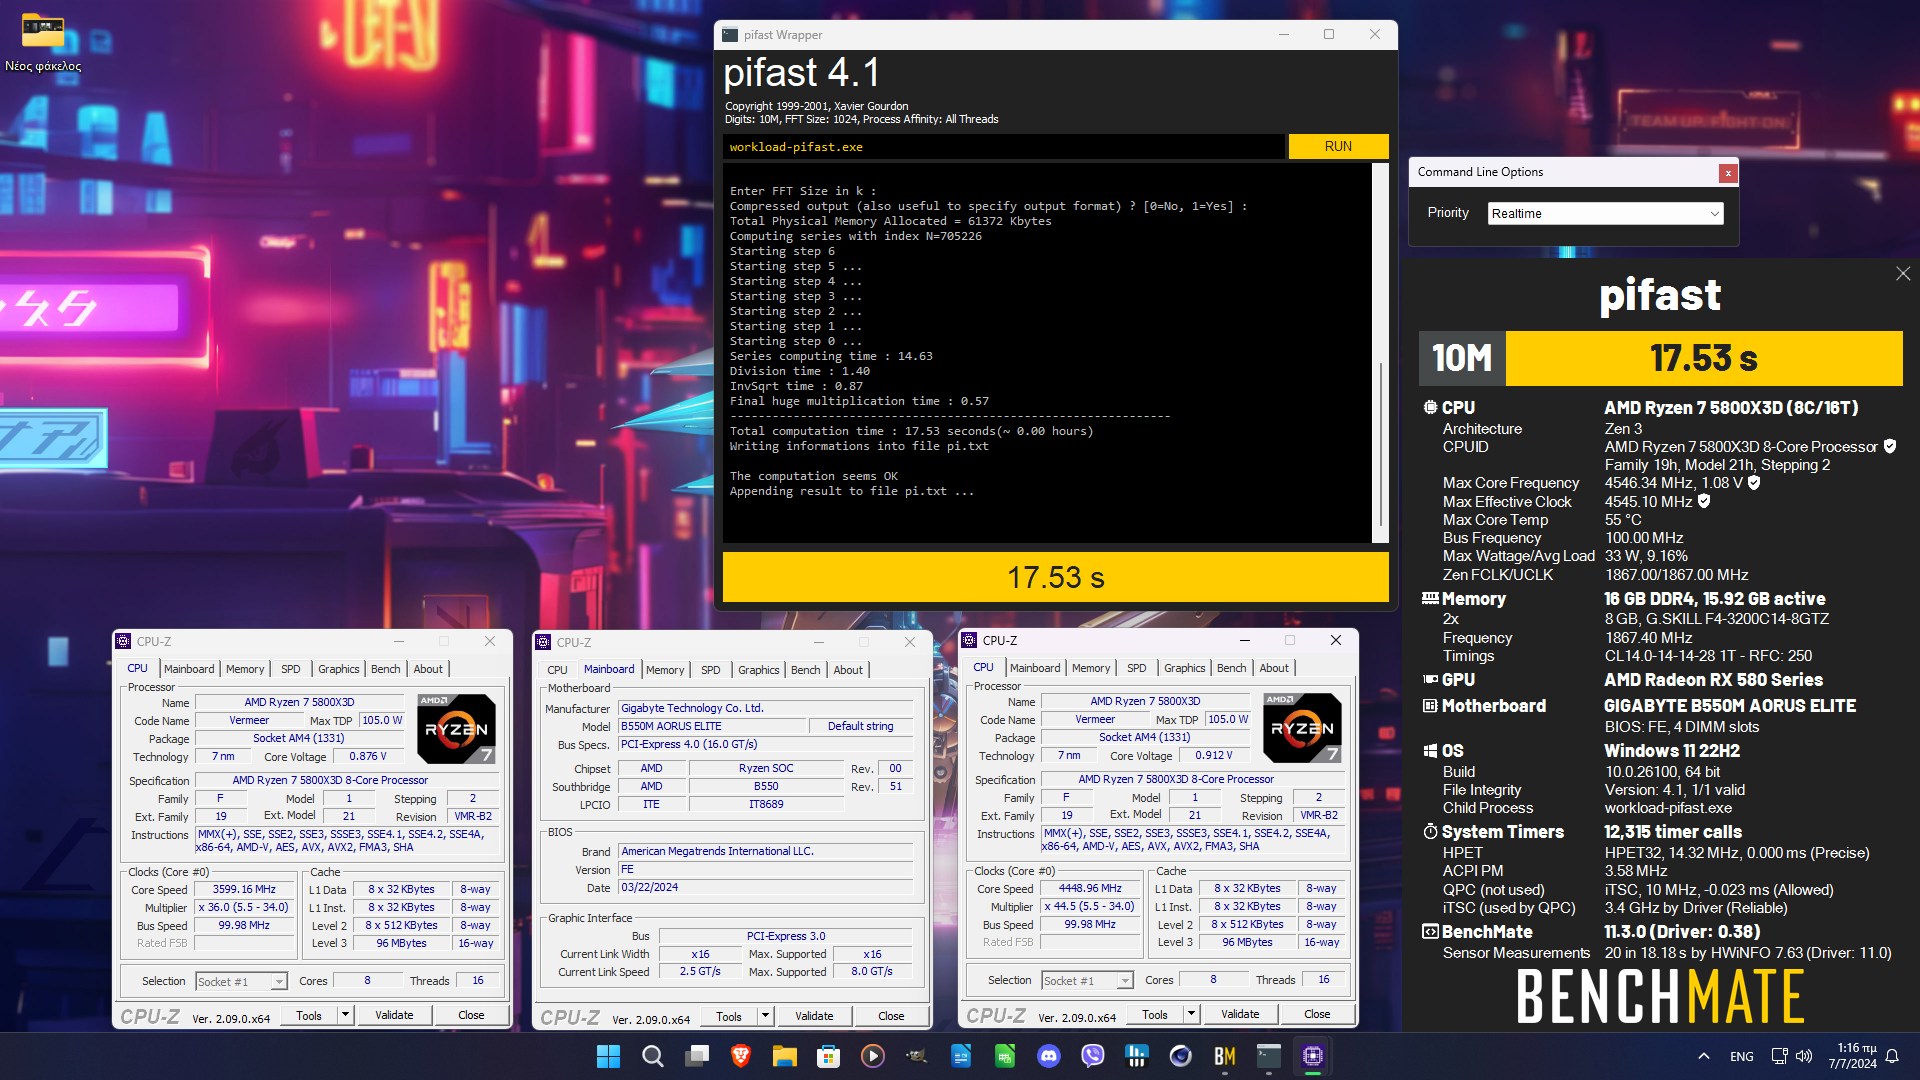Click the CPU chip icon in BenchMate panel
The image size is (1920, 1080).
click(x=1430, y=407)
